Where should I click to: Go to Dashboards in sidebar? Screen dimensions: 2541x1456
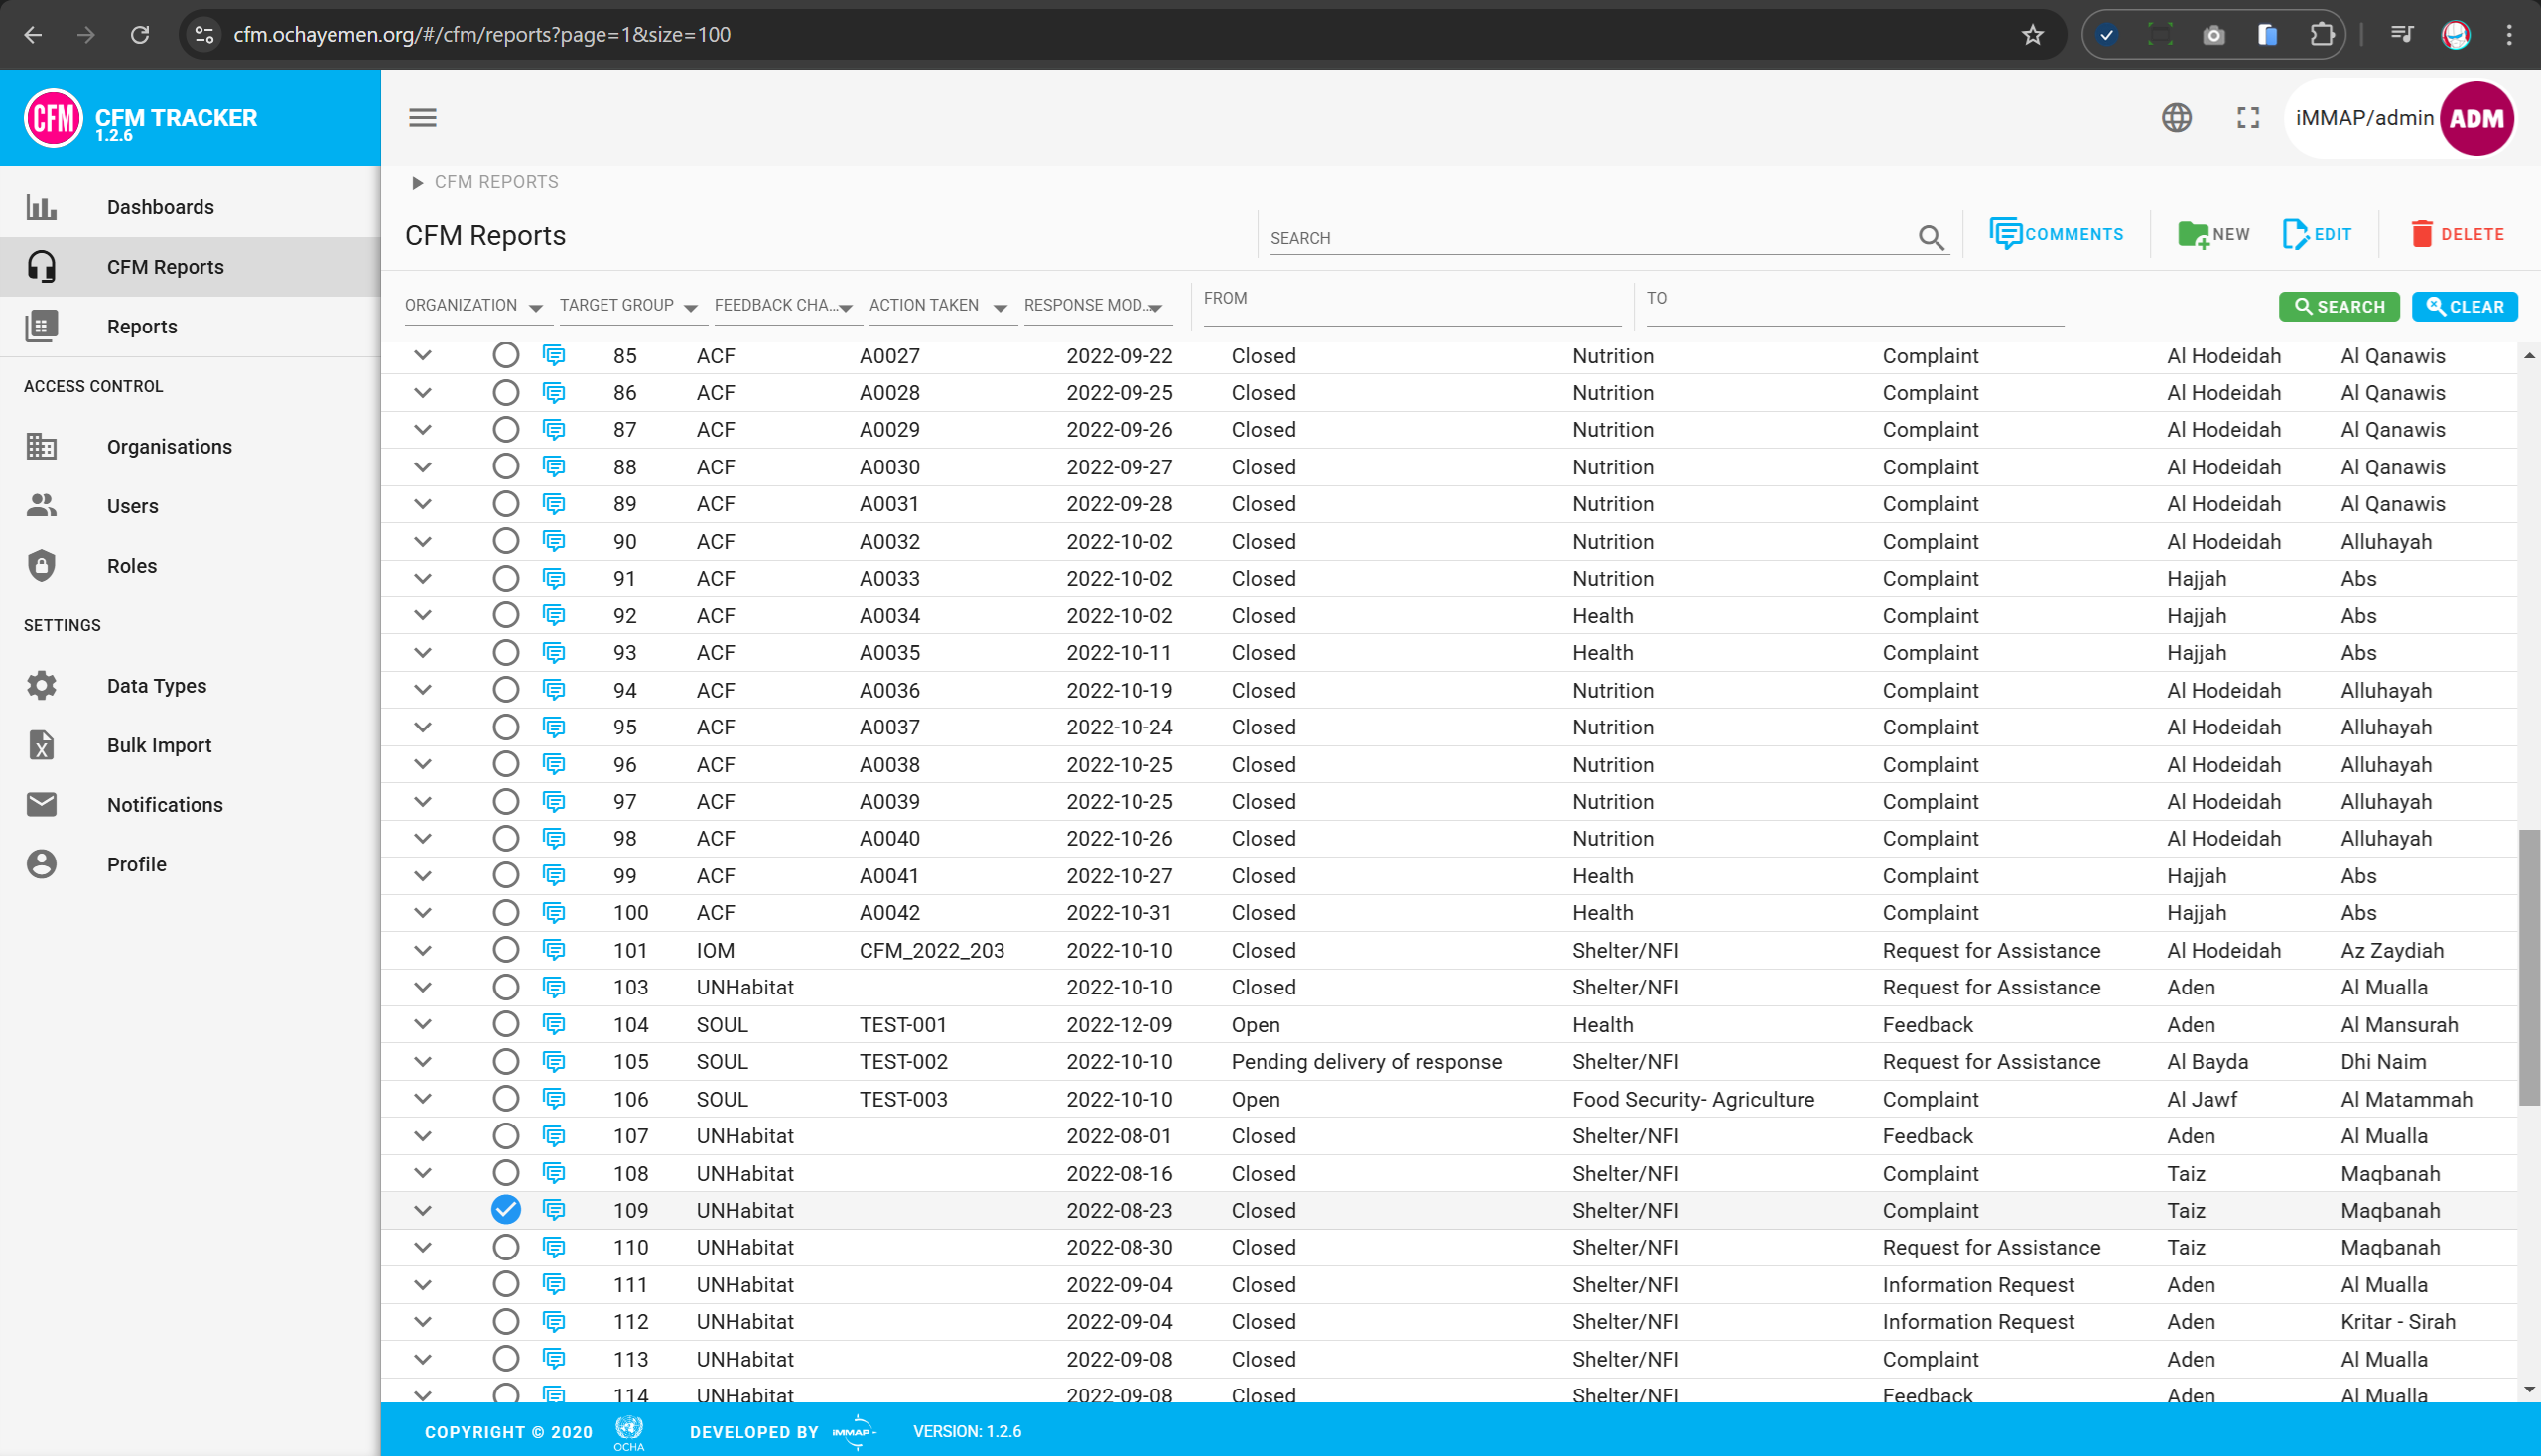pyautogui.click(x=160, y=207)
